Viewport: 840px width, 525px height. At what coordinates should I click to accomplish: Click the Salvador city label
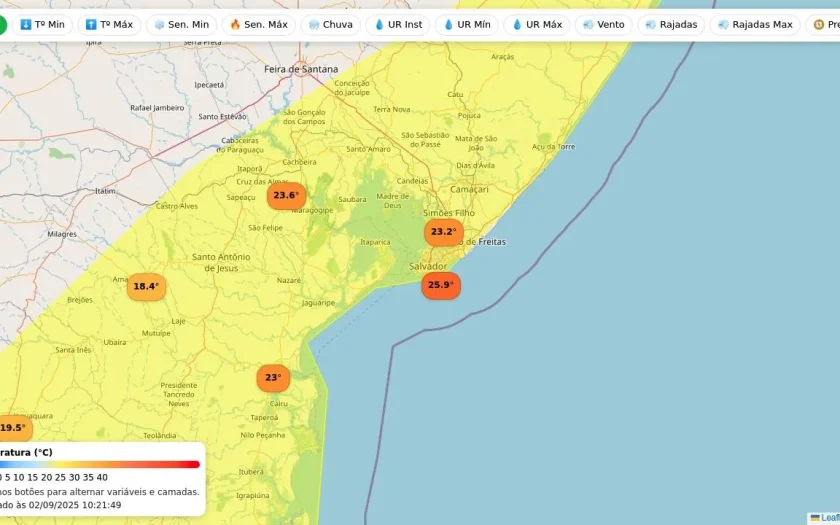coord(428,266)
